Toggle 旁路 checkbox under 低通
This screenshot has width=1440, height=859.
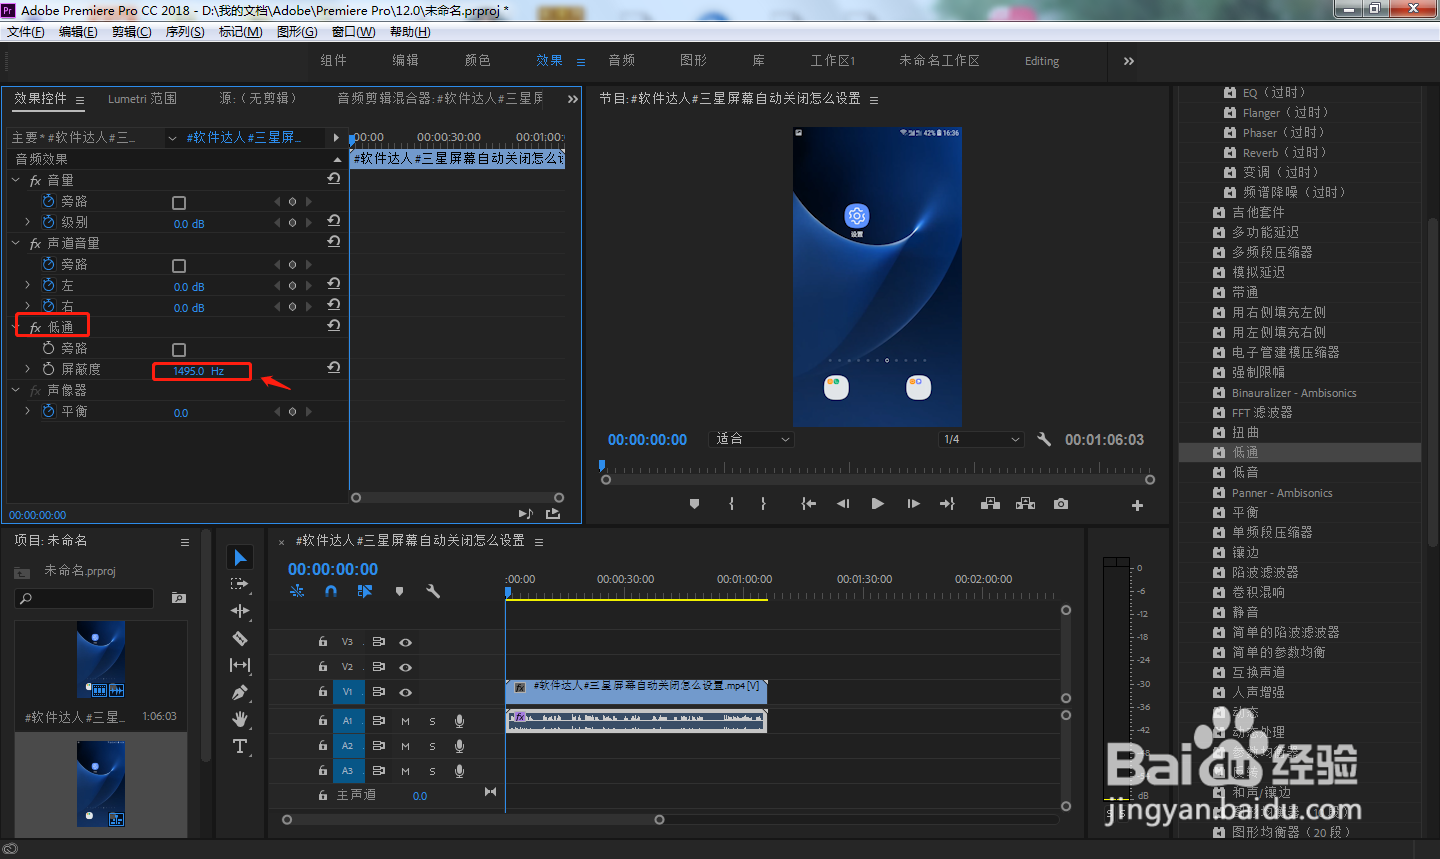pyautogui.click(x=179, y=349)
